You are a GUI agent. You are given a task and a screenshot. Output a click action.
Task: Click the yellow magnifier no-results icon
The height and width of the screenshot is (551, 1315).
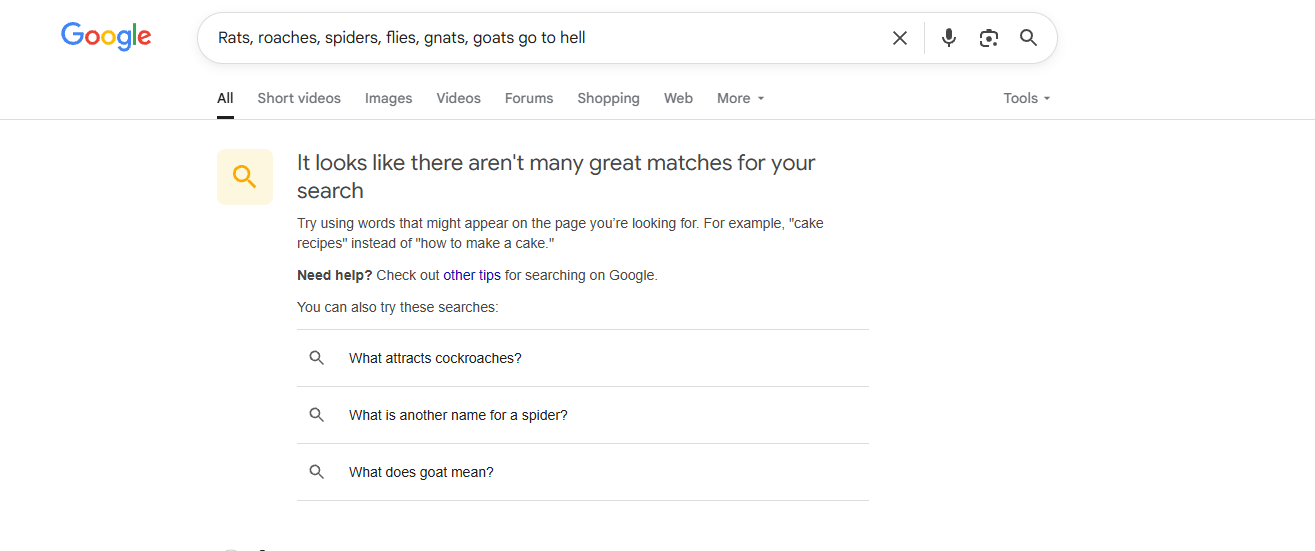(245, 177)
